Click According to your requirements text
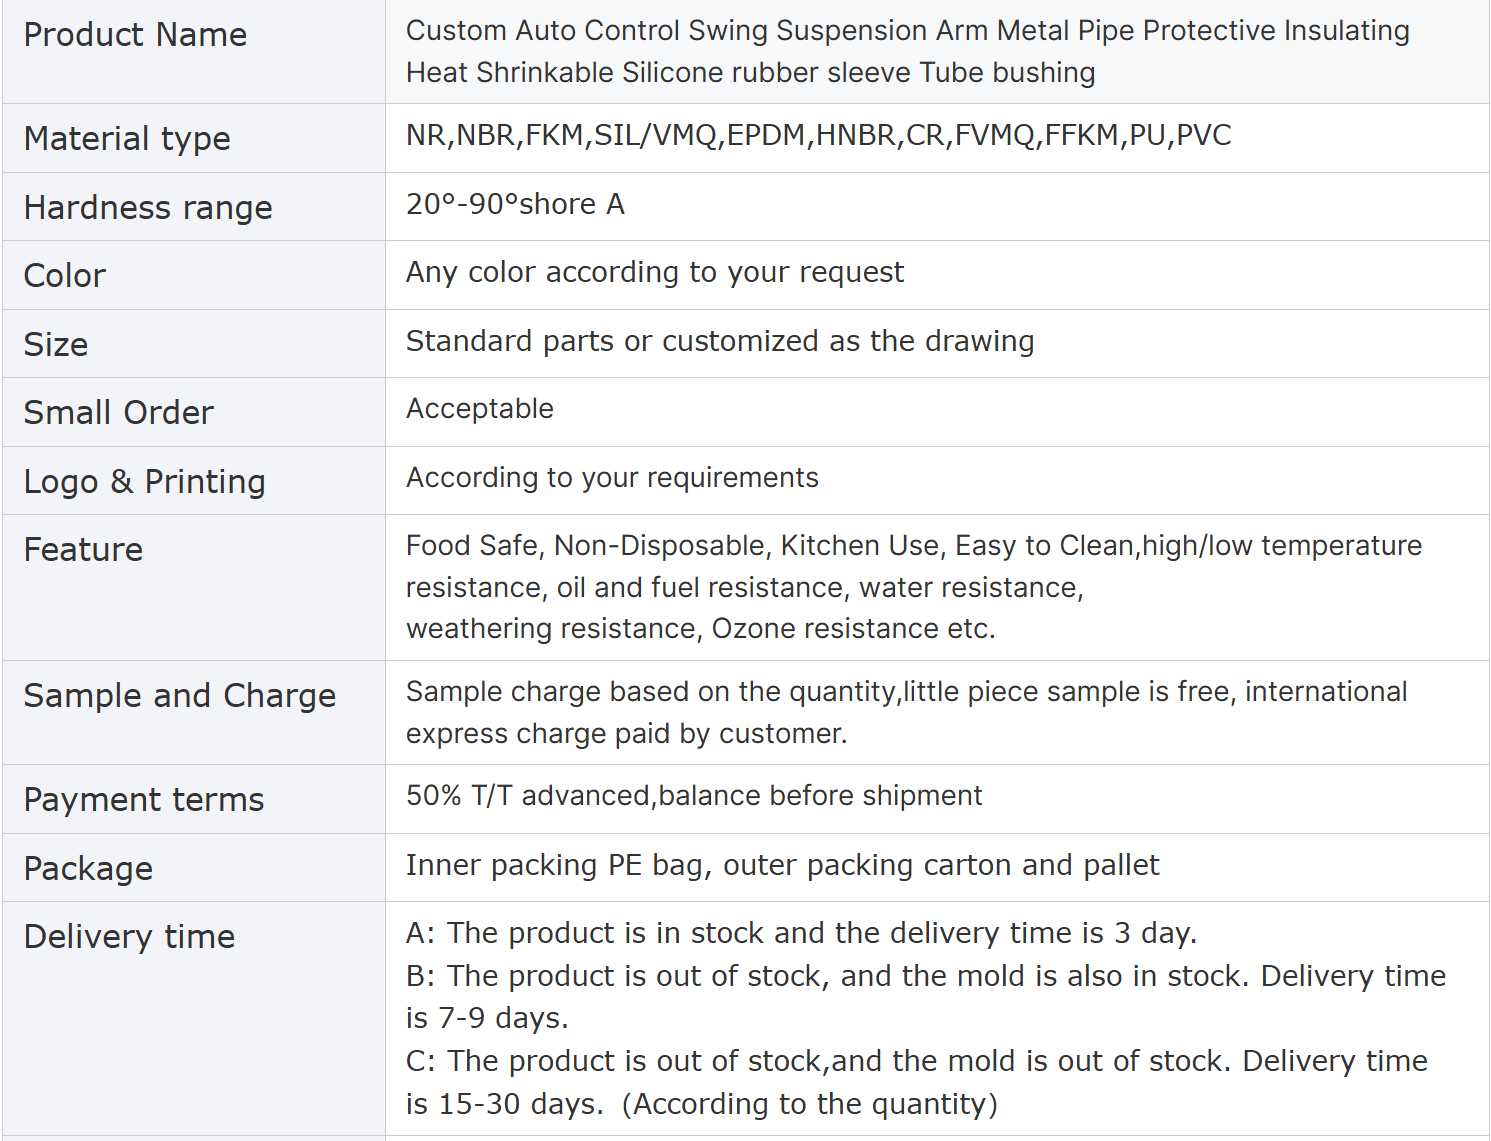The height and width of the screenshot is (1141, 1491). [612, 478]
